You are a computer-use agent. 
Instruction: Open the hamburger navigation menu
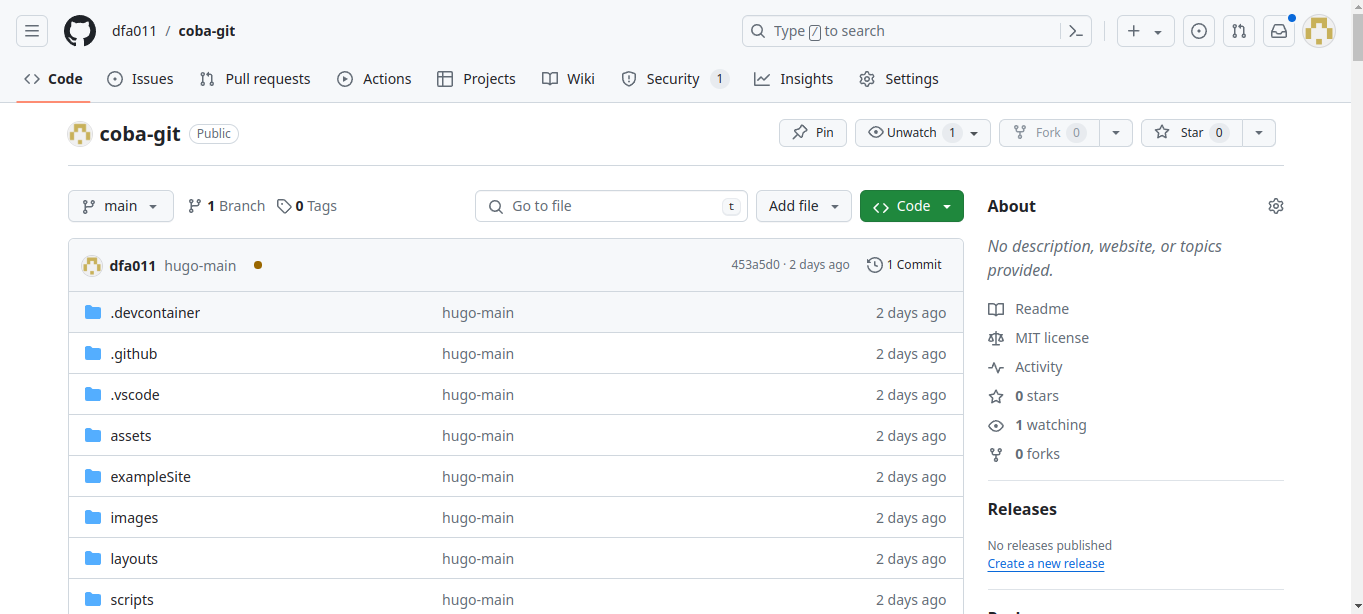point(32,31)
